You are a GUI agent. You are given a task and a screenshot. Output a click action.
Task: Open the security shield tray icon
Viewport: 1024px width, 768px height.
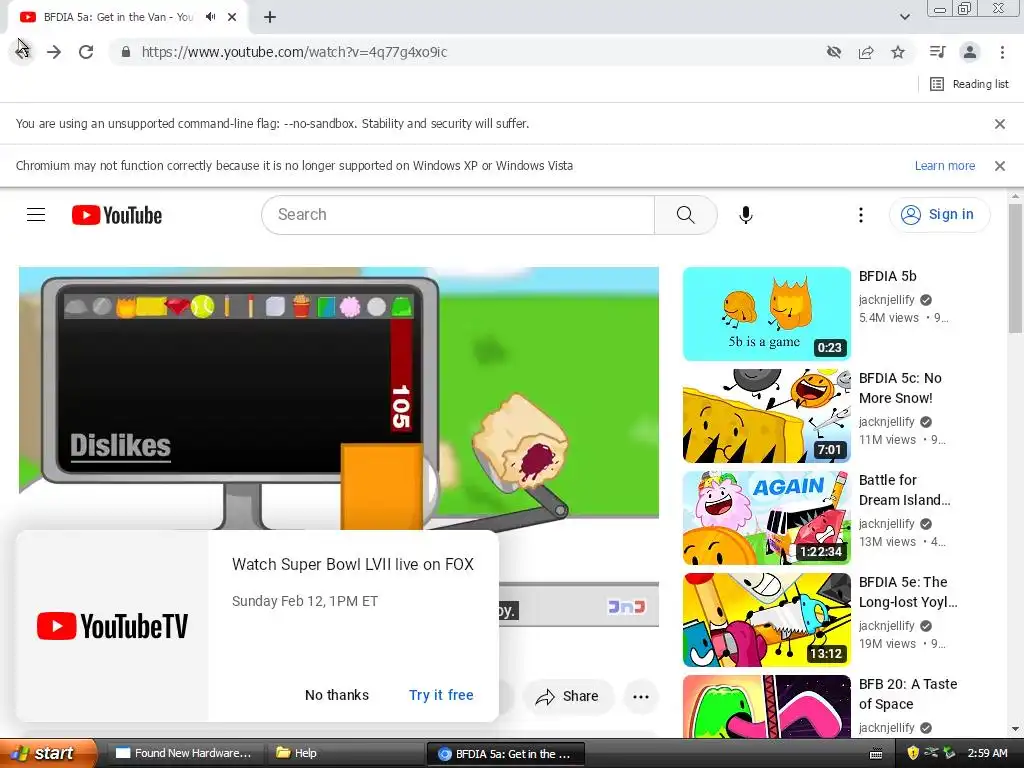pos(913,753)
